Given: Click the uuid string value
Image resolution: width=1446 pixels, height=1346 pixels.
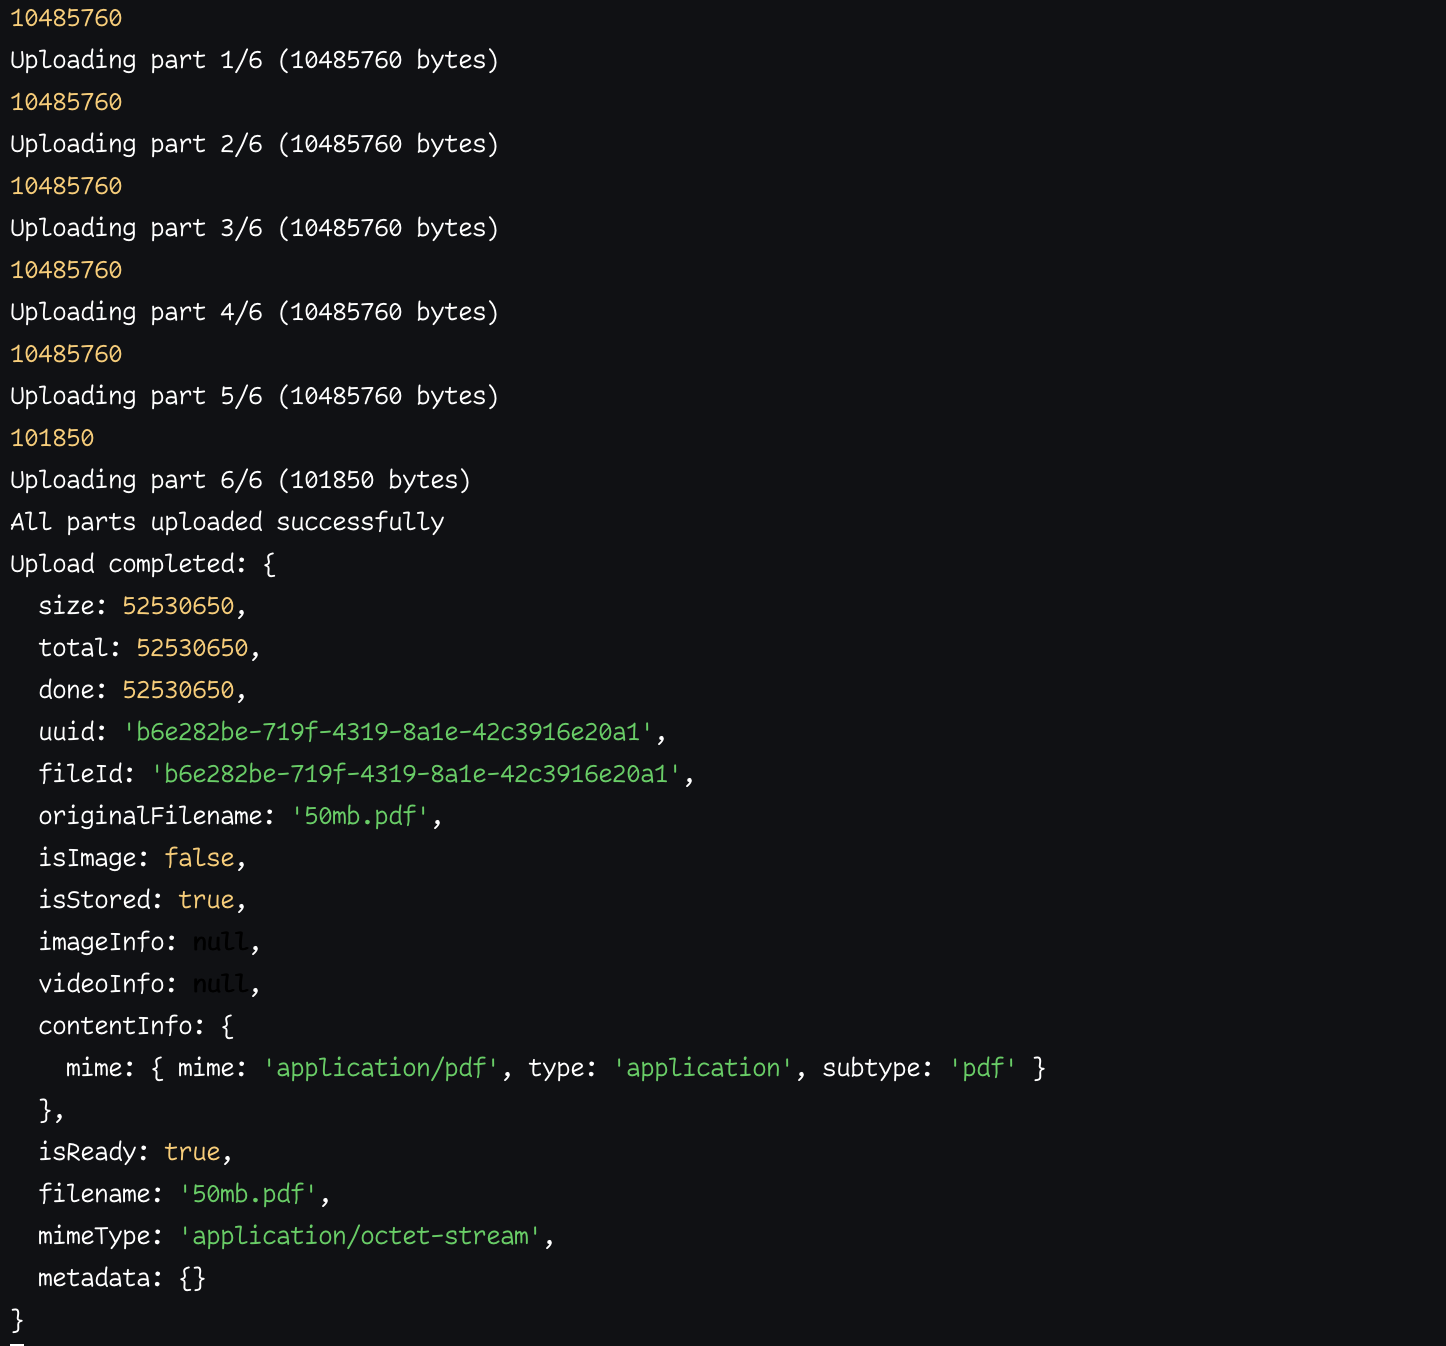Looking at the screenshot, I should pos(388,732).
